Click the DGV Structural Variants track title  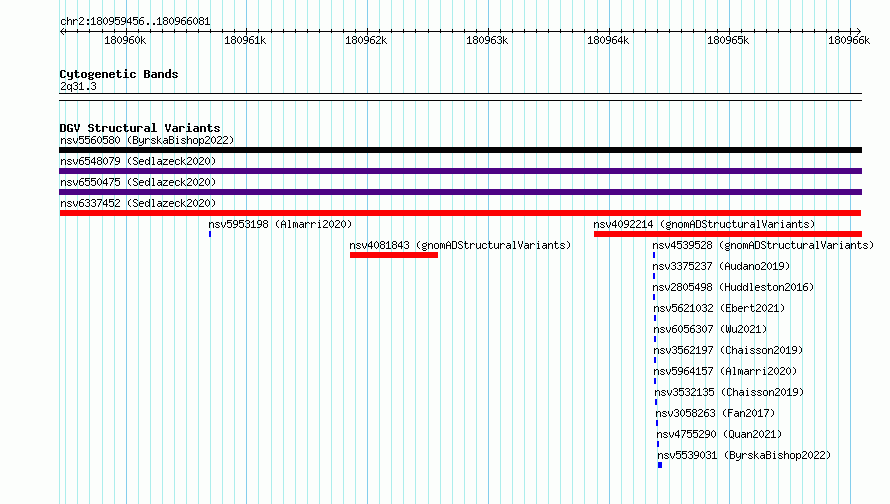coord(140,128)
